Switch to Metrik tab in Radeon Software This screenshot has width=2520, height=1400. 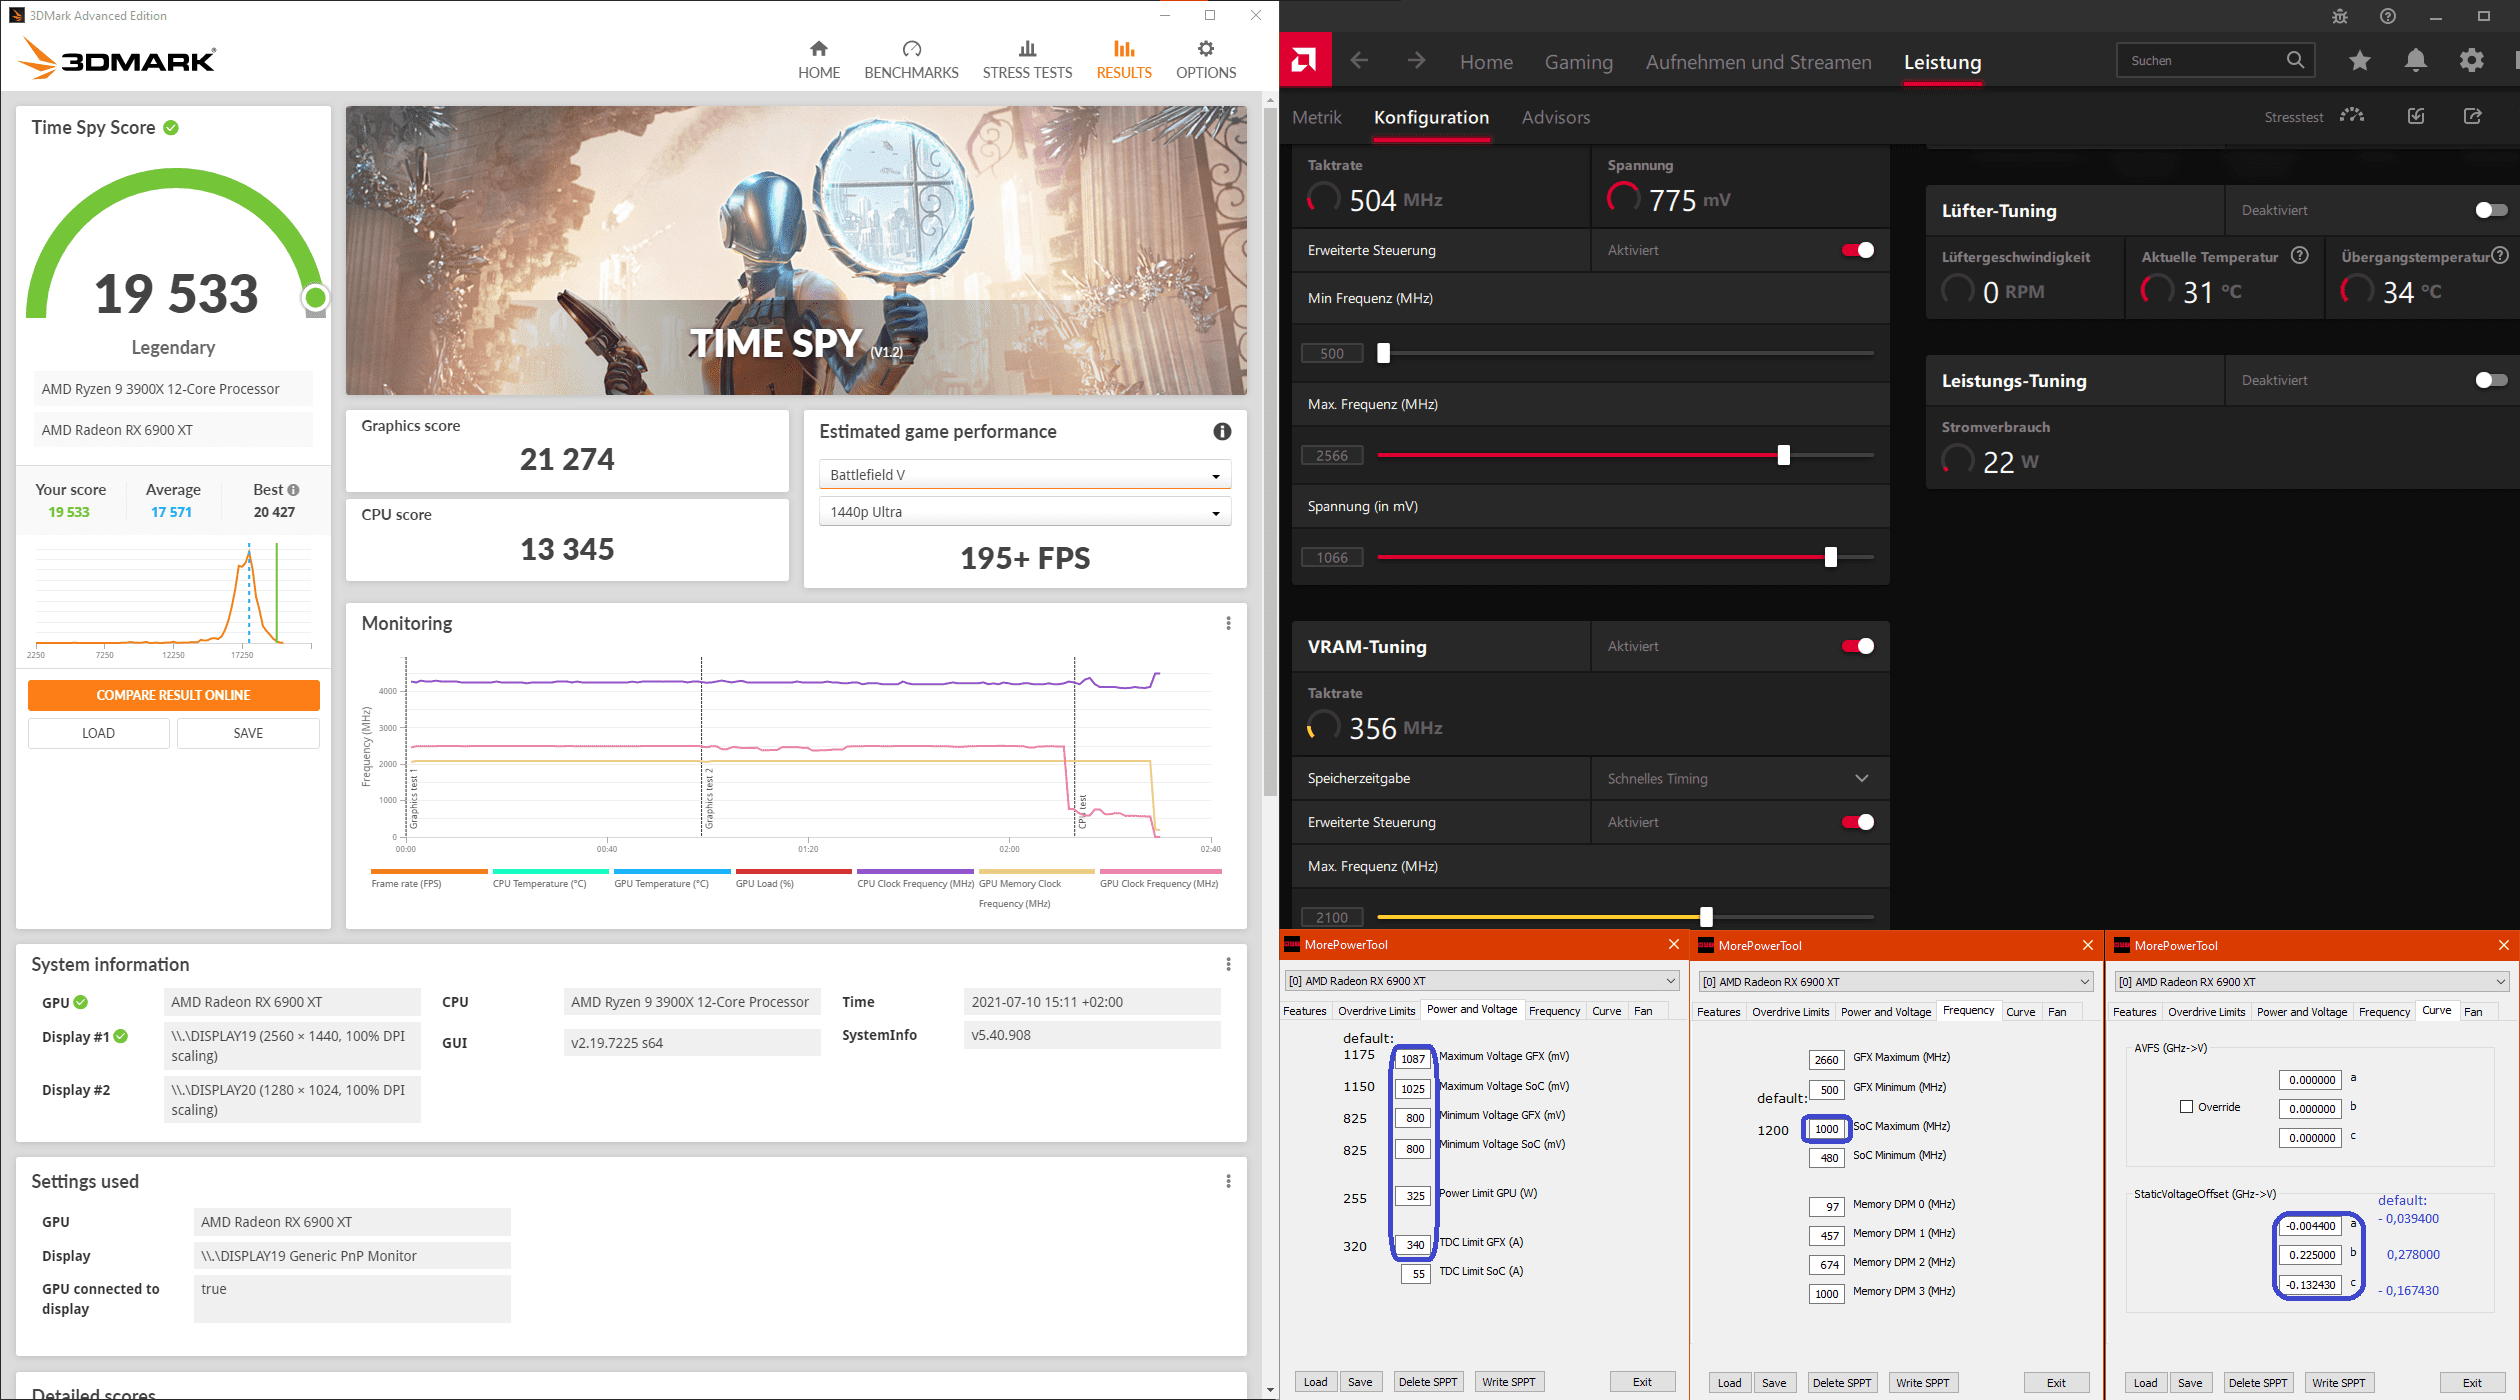click(1316, 117)
